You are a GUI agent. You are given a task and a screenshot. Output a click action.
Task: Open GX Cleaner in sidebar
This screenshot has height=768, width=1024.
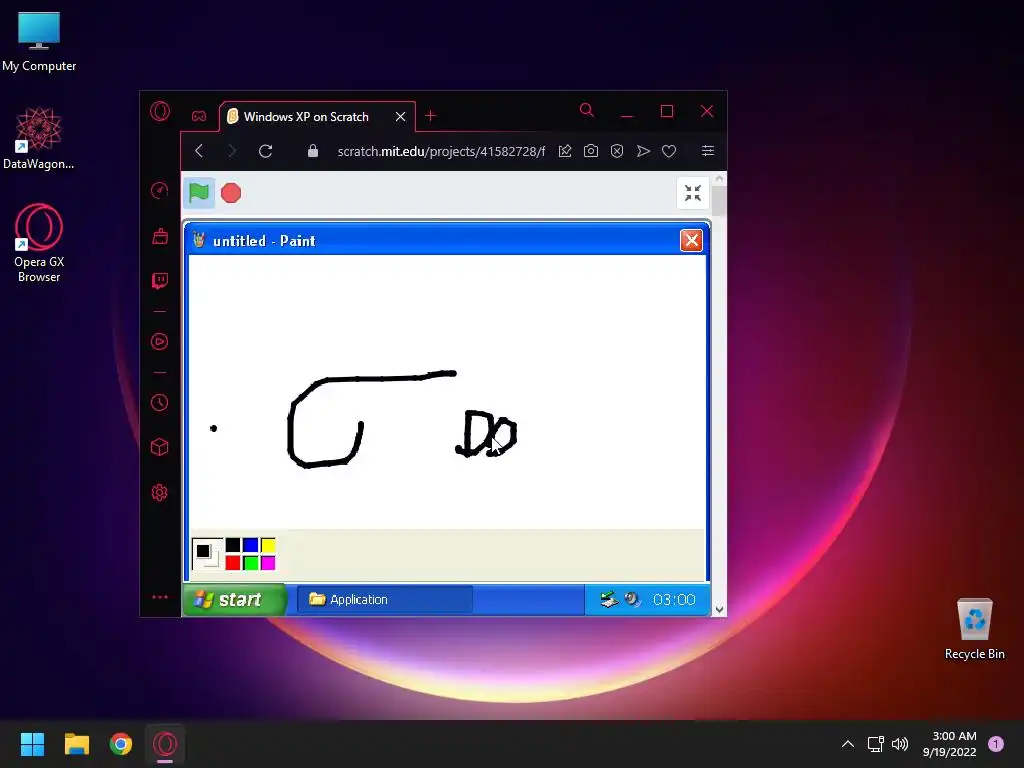160,236
